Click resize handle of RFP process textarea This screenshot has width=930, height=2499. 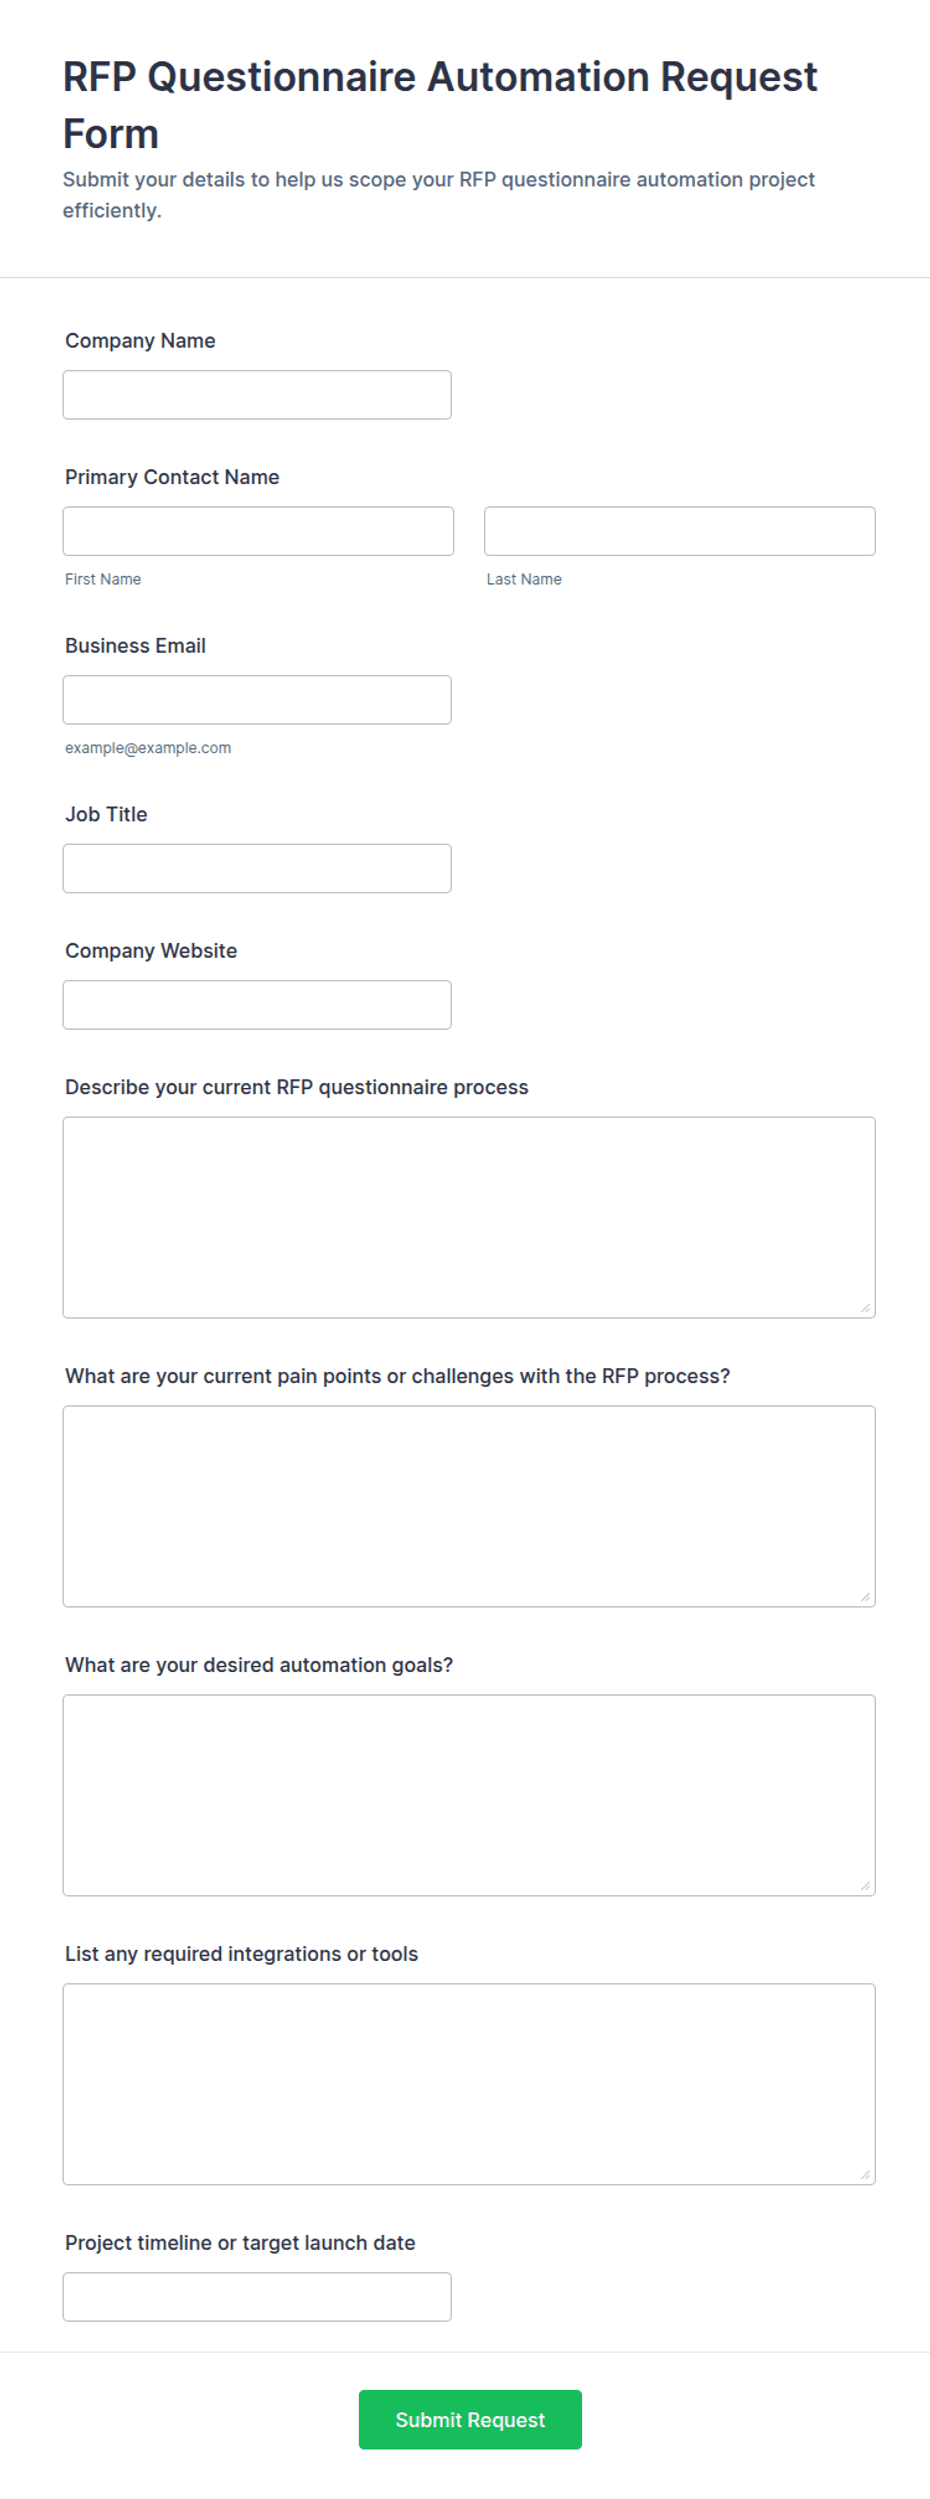[x=865, y=1308]
